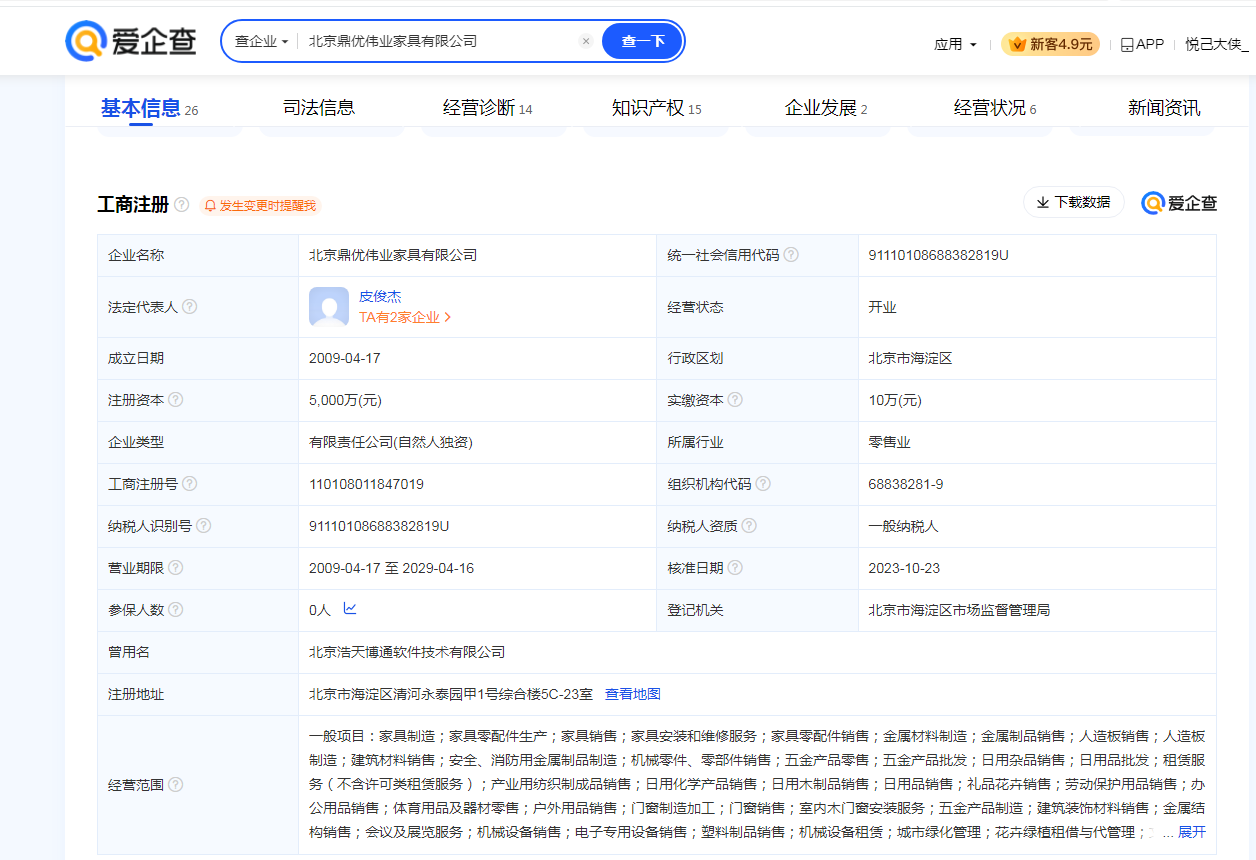Click help icon beside 参保人数

(176, 610)
